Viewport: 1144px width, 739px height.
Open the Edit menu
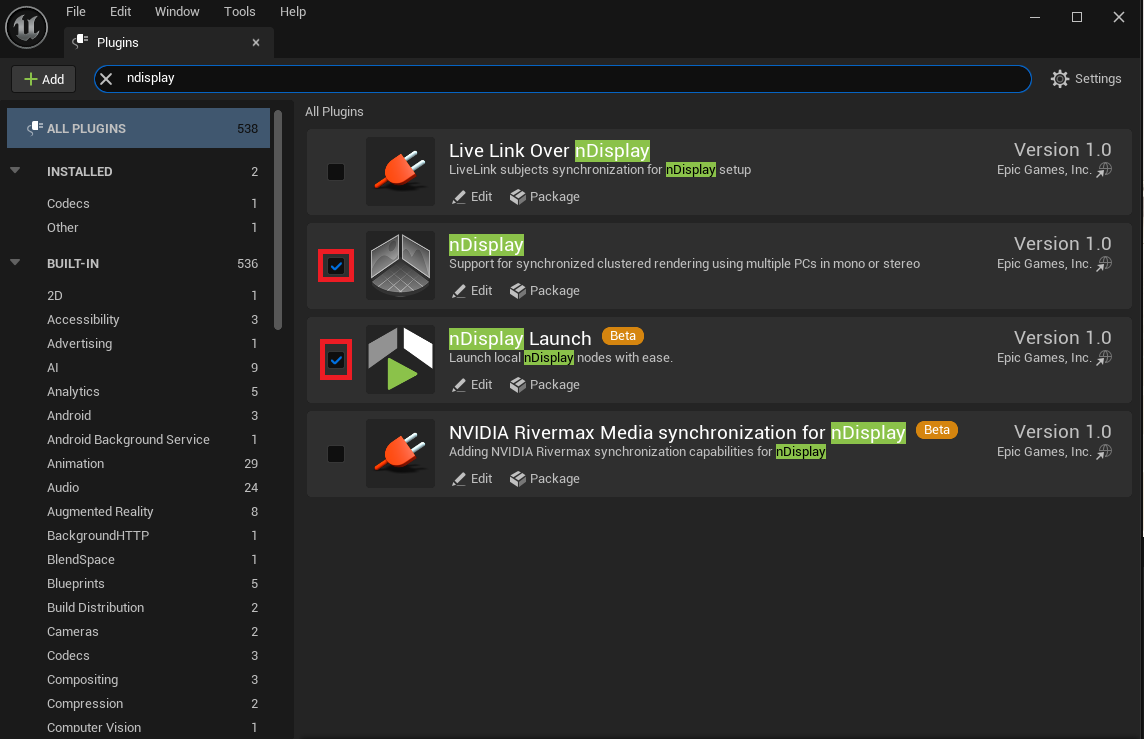point(120,12)
